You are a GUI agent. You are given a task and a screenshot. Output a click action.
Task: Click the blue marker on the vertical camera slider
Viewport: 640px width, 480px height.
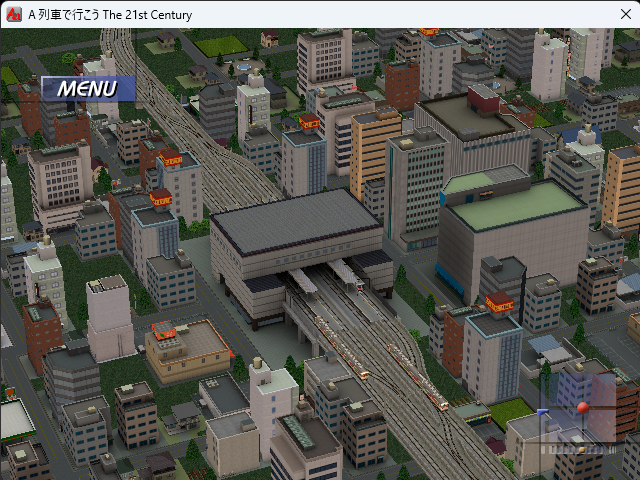(x=543, y=411)
